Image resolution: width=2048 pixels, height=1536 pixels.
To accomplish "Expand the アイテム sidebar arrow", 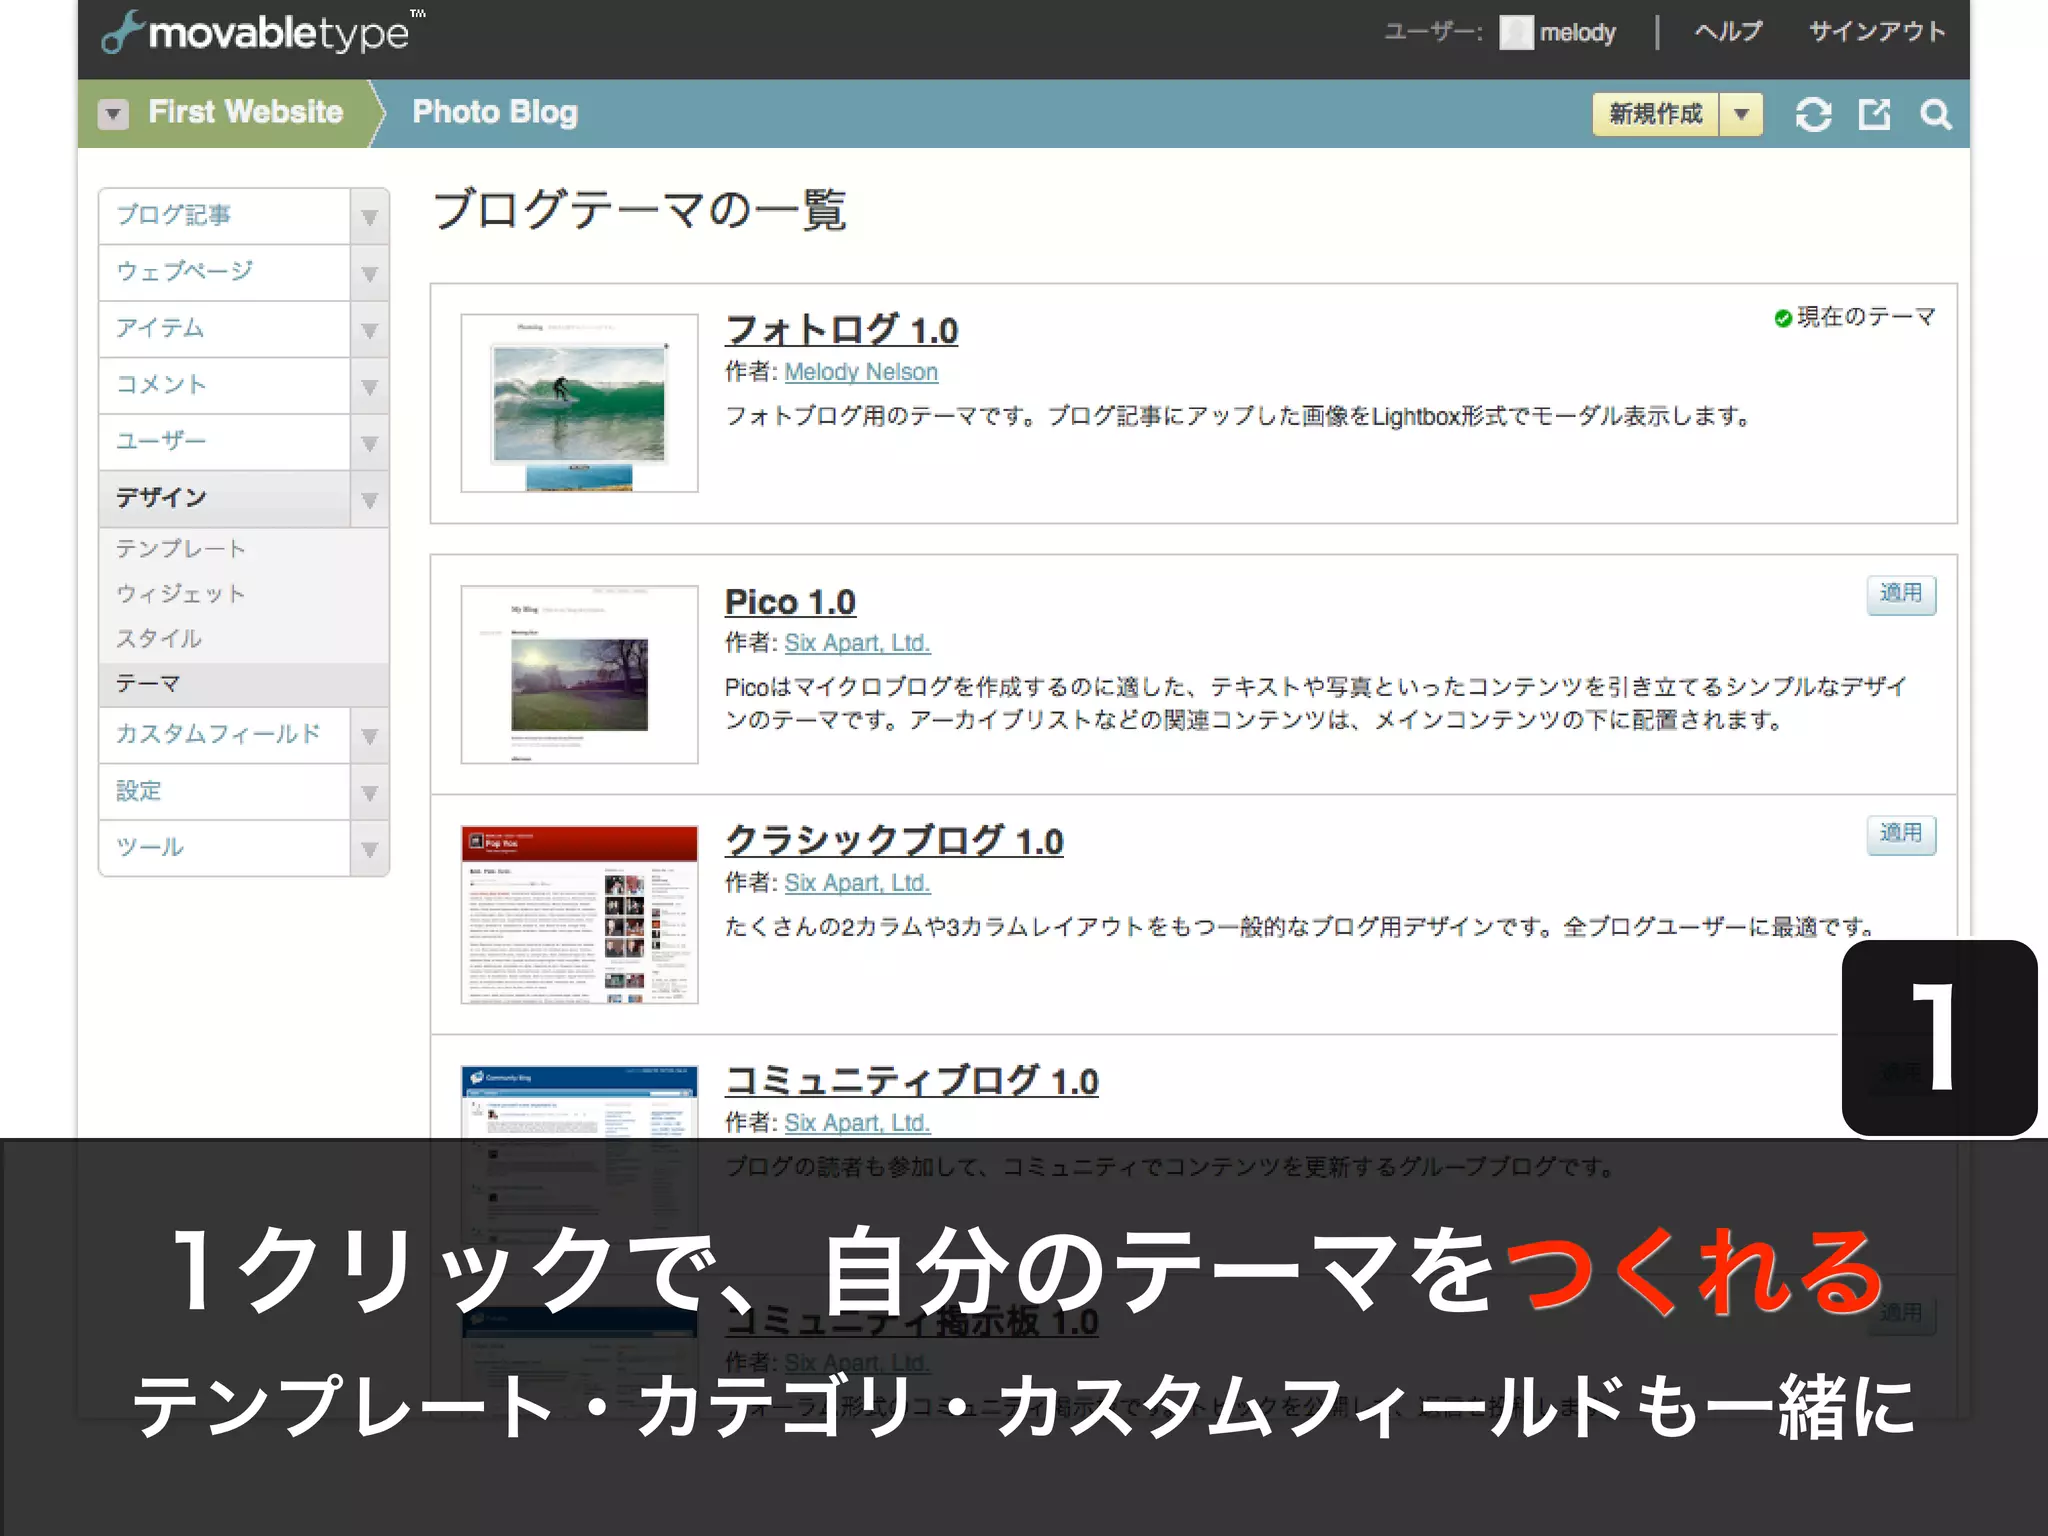I will point(369,330).
